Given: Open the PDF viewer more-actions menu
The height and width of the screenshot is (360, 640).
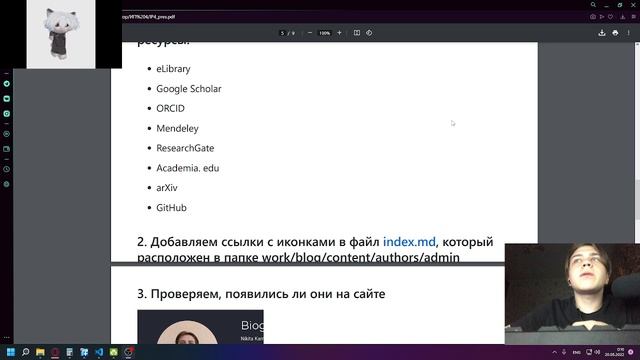Looking at the screenshot, I should pyautogui.click(x=629, y=33).
